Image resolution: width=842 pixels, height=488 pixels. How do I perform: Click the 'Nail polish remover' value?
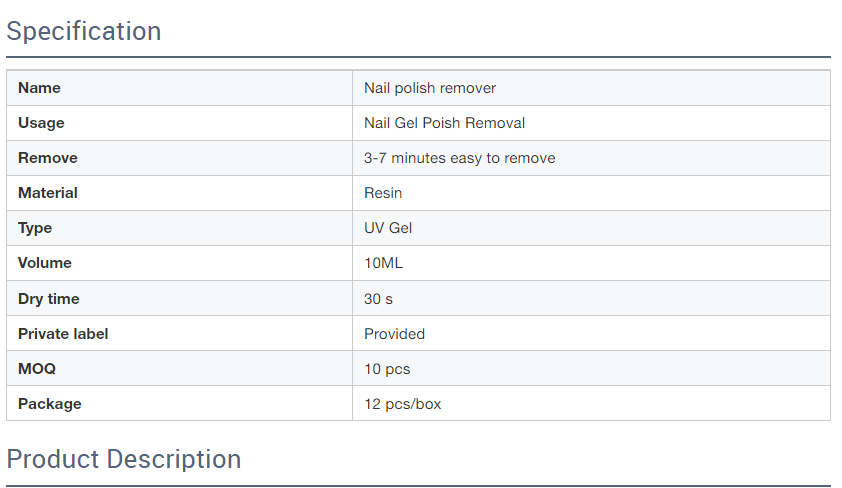(430, 88)
